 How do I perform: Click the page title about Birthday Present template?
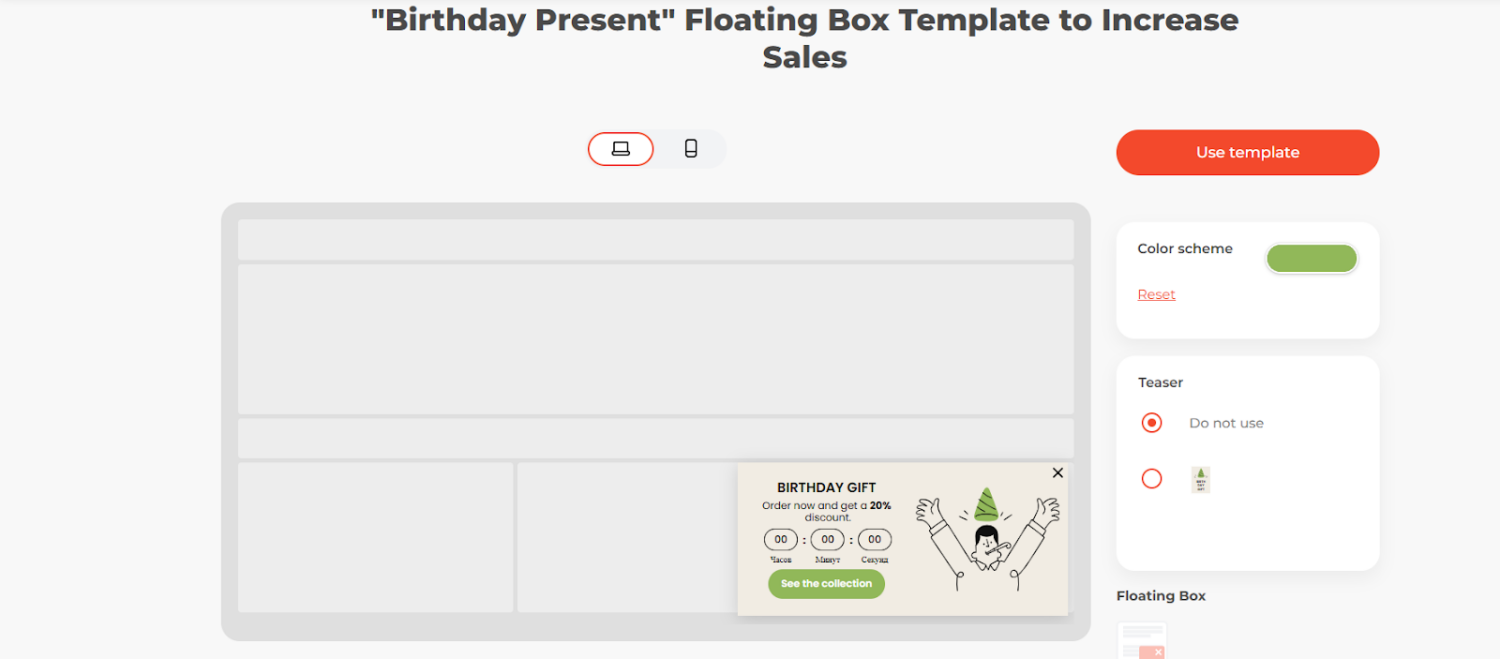click(804, 38)
